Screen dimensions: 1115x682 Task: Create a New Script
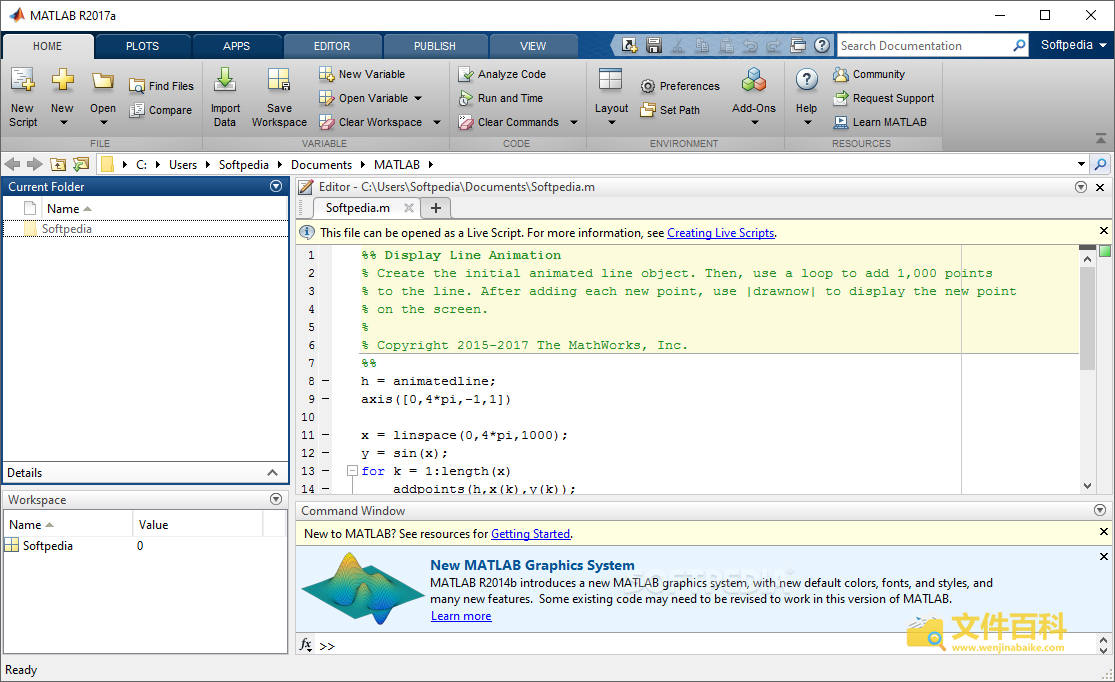pos(23,97)
